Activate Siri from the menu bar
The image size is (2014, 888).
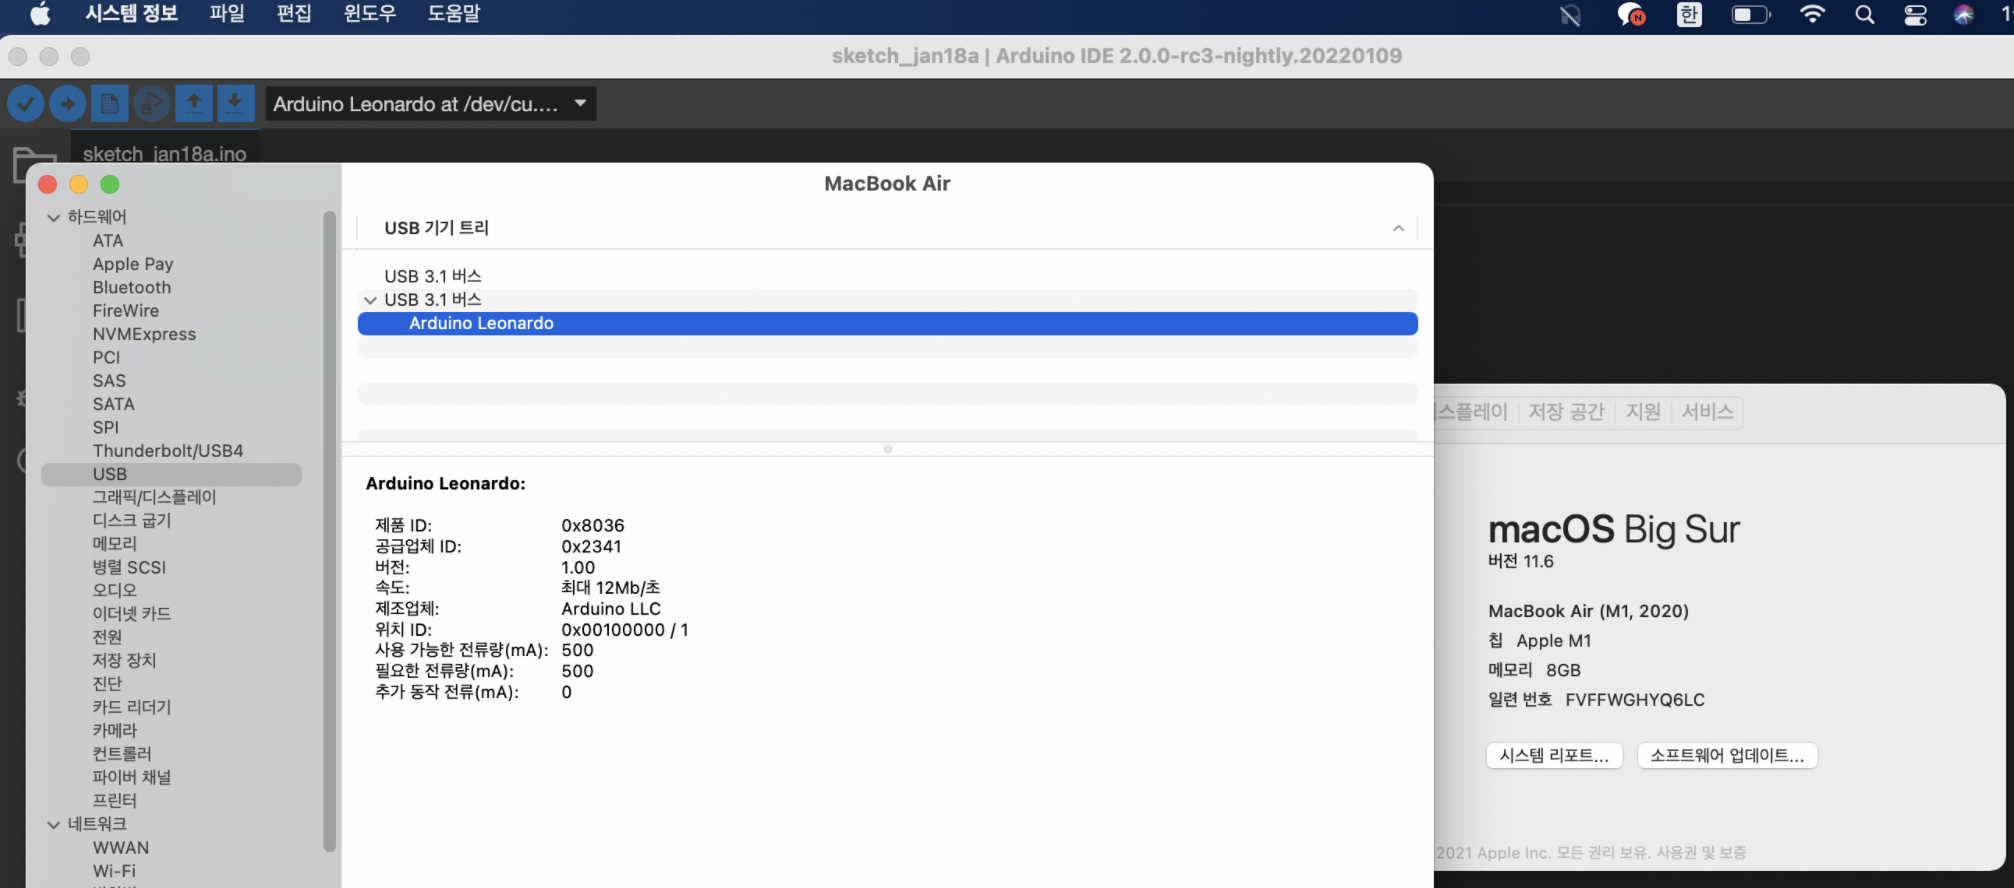[x=1964, y=14]
